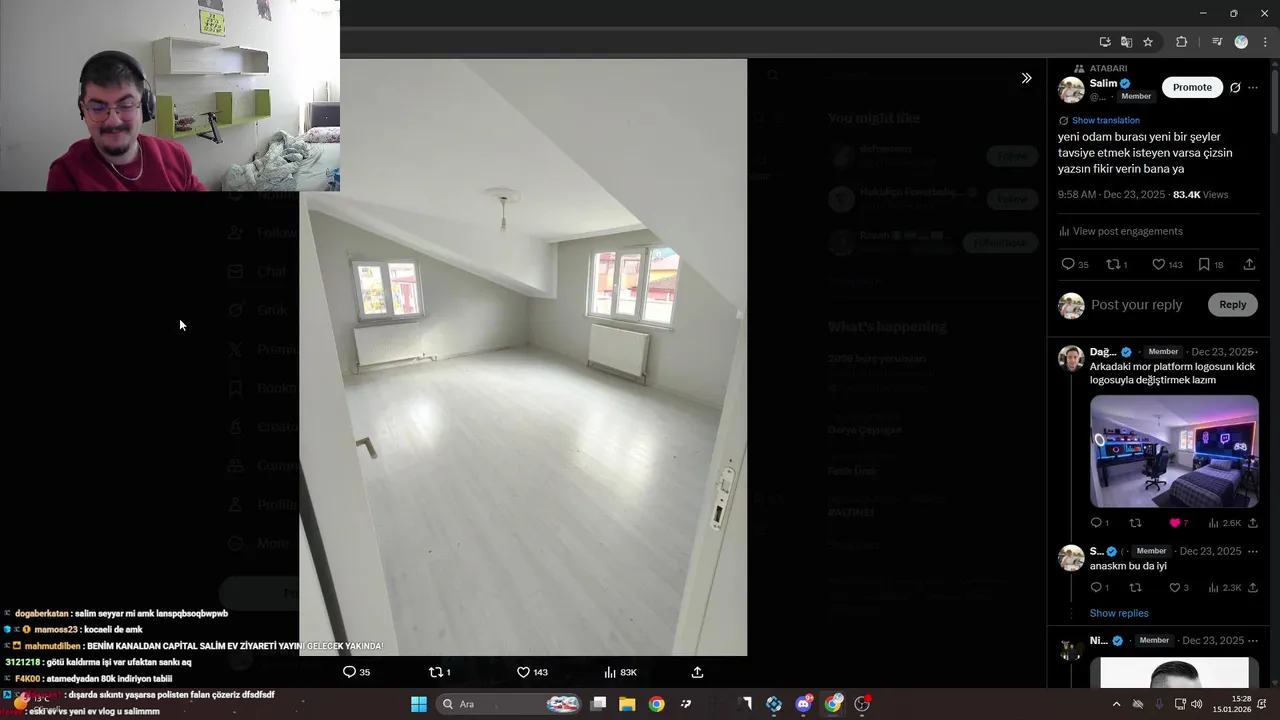Open Chrome profile avatar
The height and width of the screenshot is (720, 1280).
pyautogui.click(x=1241, y=42)
